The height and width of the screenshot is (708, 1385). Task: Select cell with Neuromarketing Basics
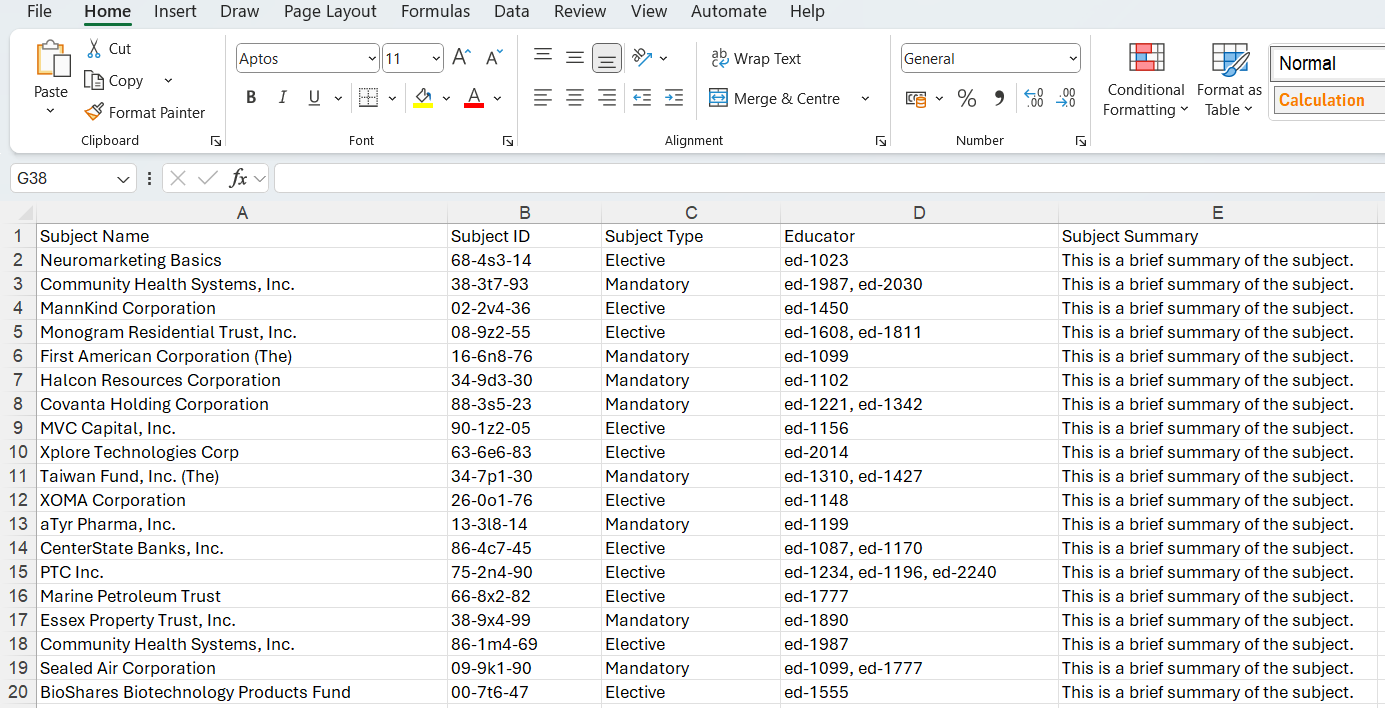click(x=242, y=260)
